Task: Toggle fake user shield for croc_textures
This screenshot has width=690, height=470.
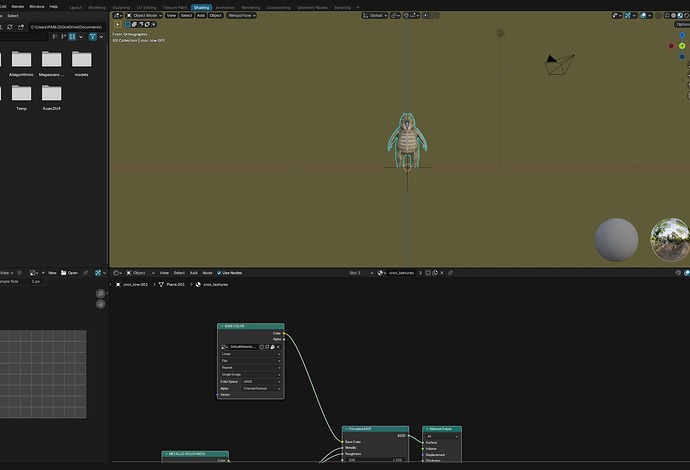Action: pyautogui.click(x=428, y=273)
